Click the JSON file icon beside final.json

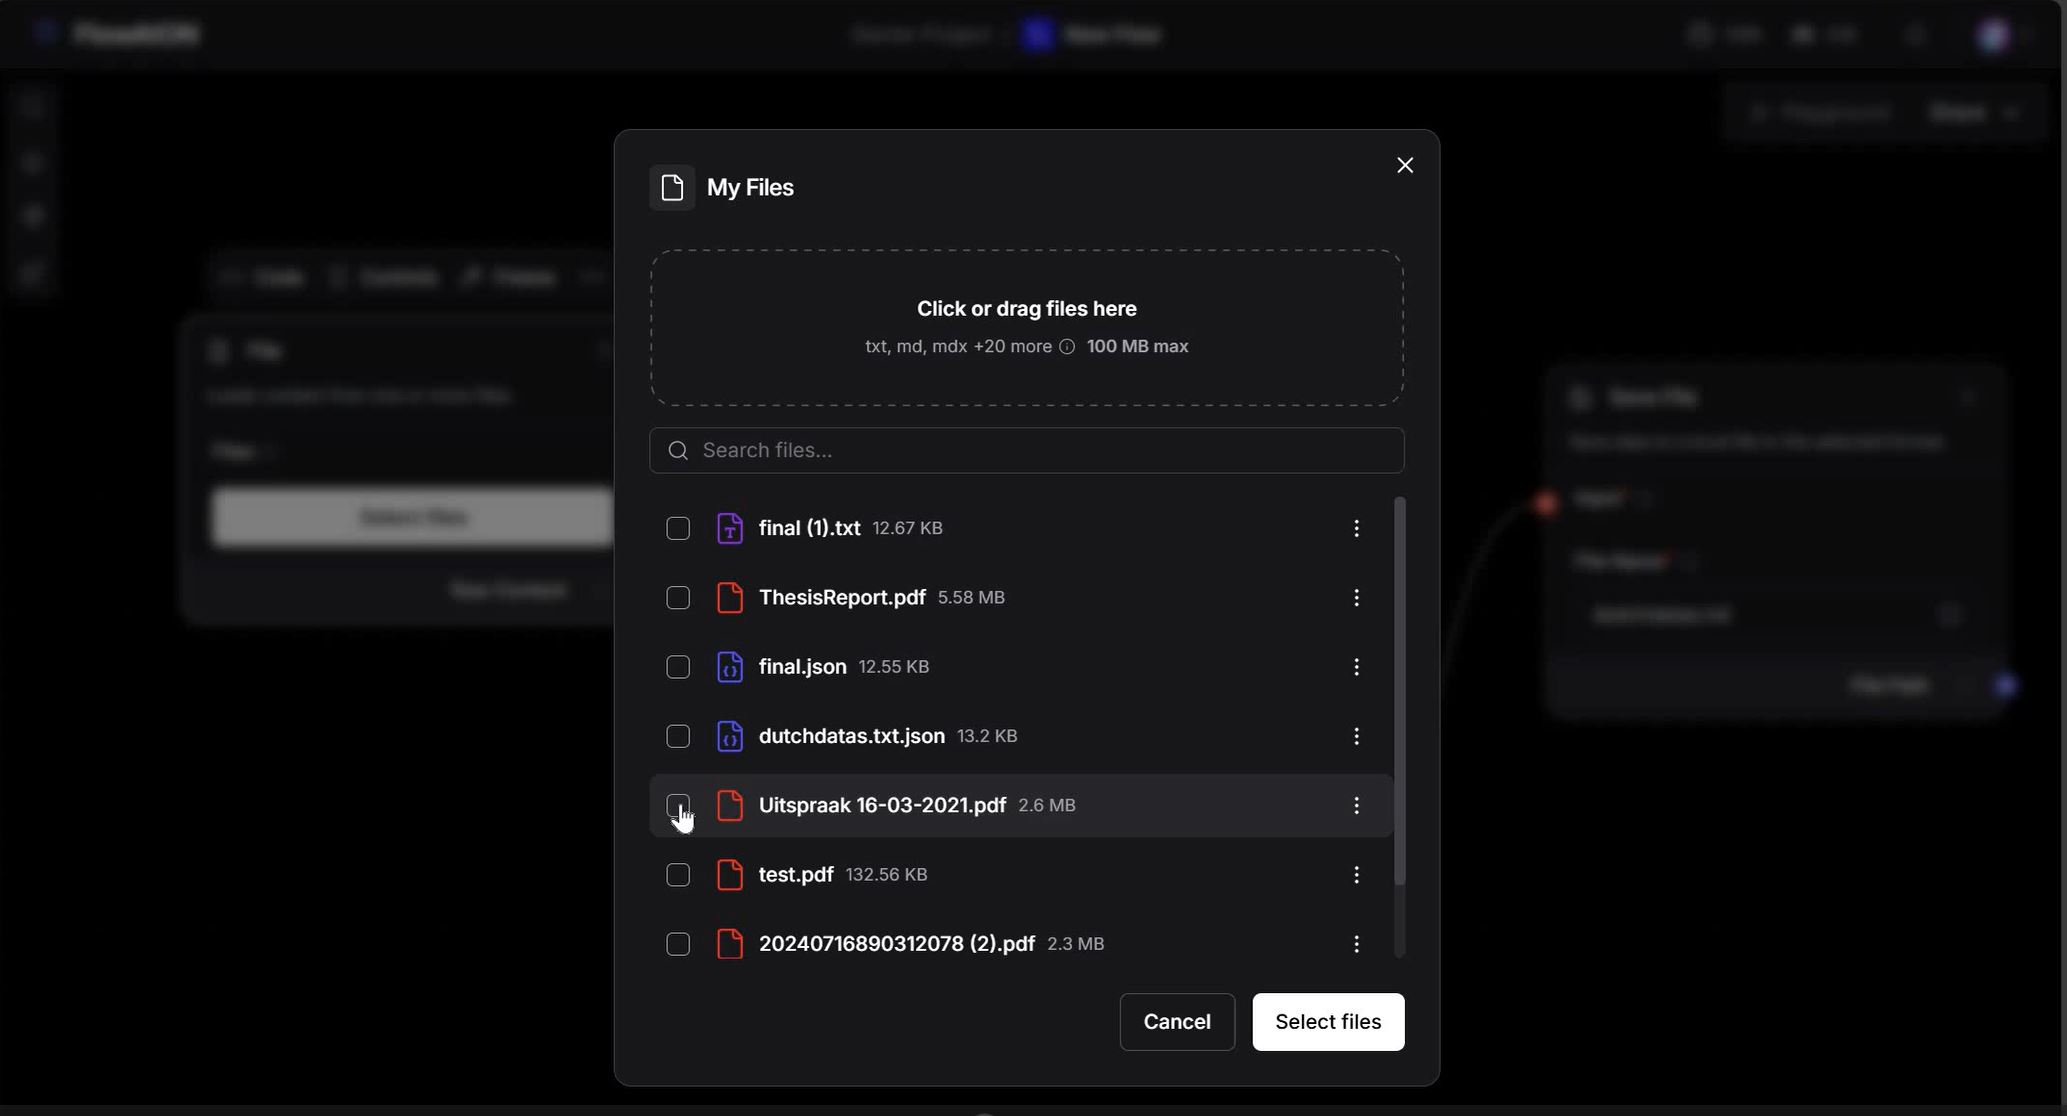pos(730,666)
